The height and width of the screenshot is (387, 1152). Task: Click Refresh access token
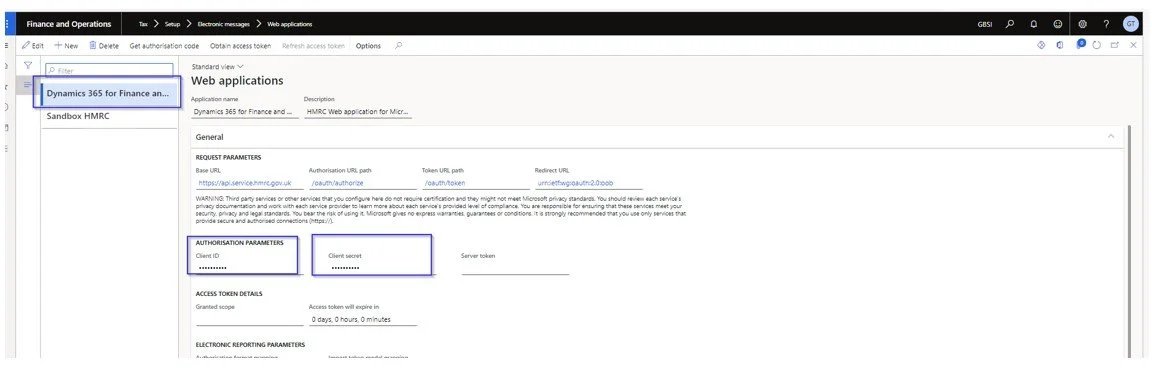tap(314, 46)
